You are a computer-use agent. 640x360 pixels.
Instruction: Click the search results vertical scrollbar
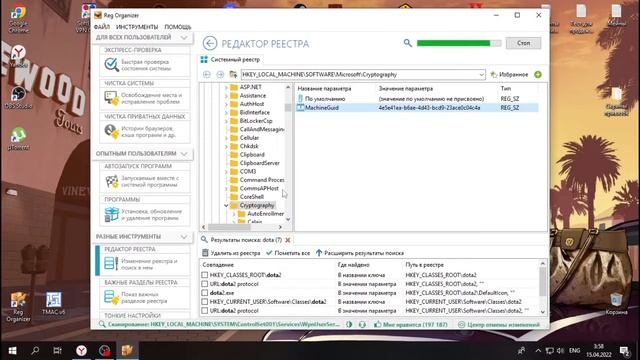point(542,288)
